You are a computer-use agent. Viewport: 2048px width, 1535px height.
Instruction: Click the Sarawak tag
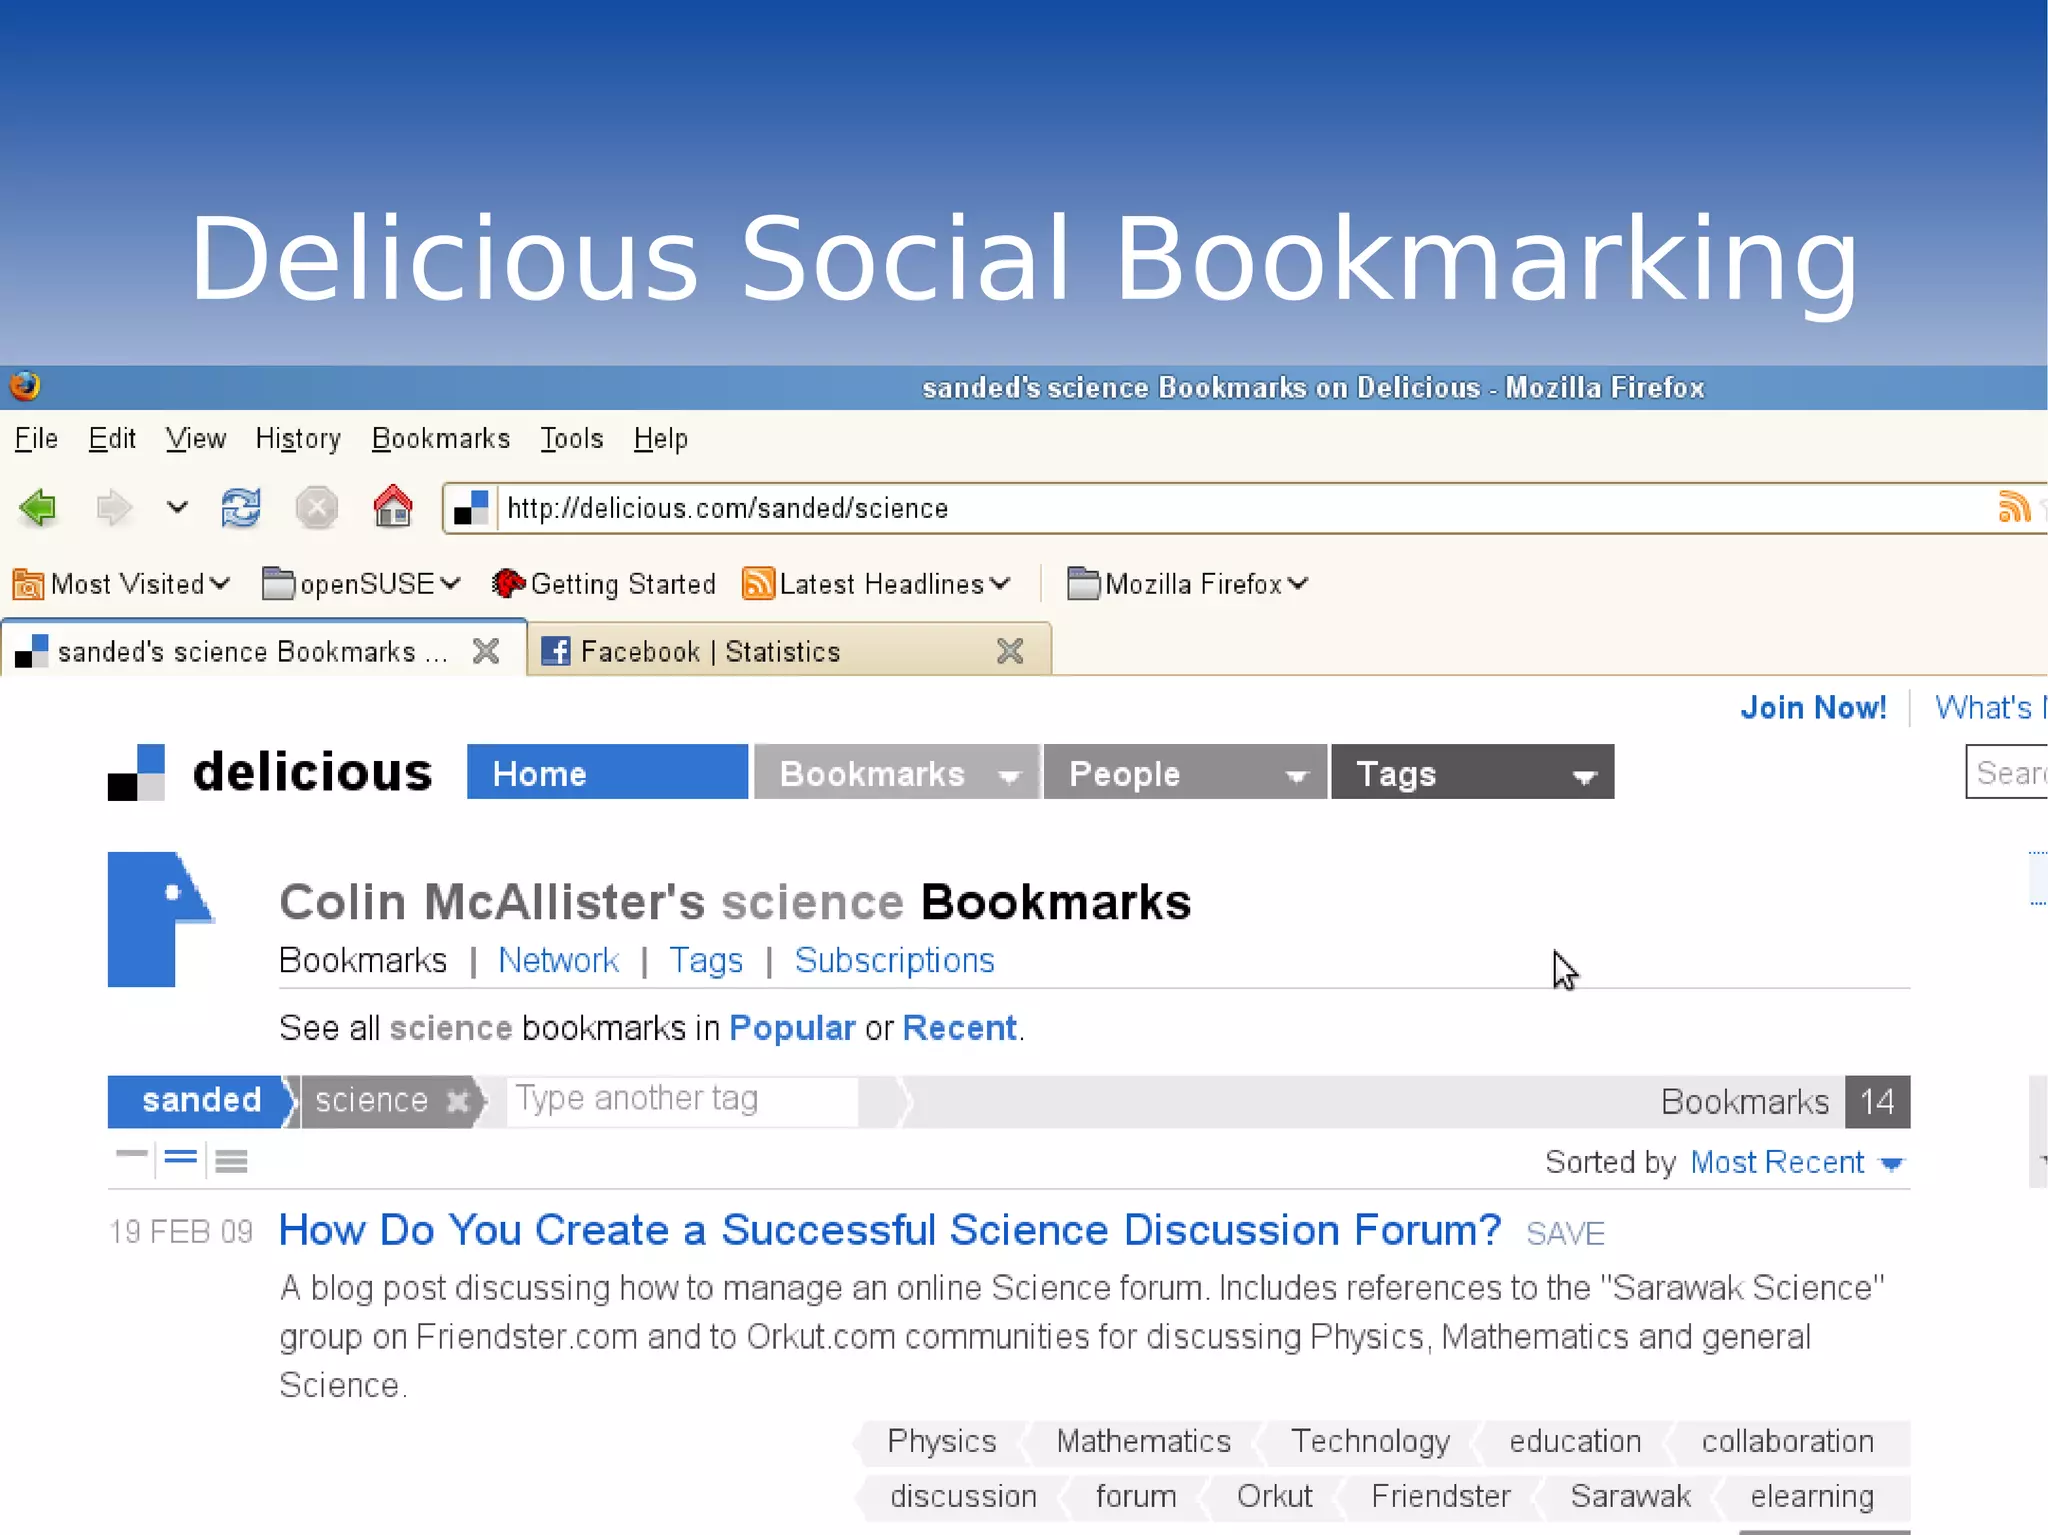click(x=1631, y=1496)
